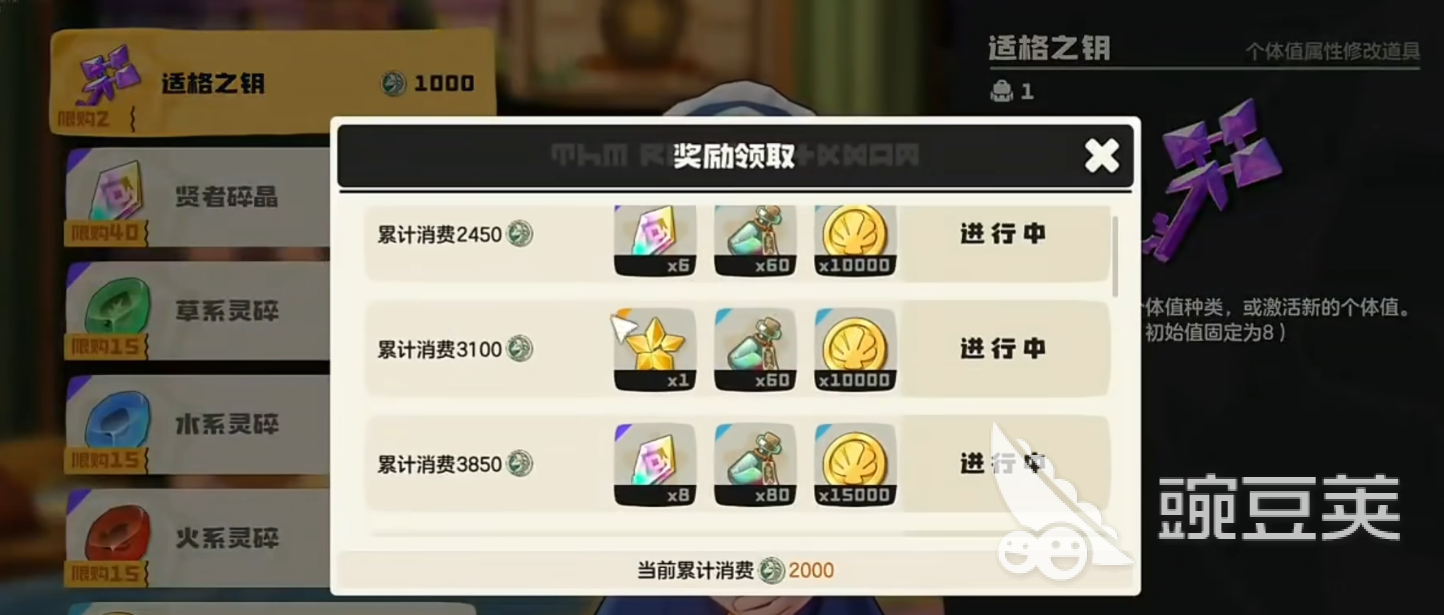This screenshot has height=615, width=1444.
Task: Select the potion bottle reward in 2450 row
Action: point(755,240)
